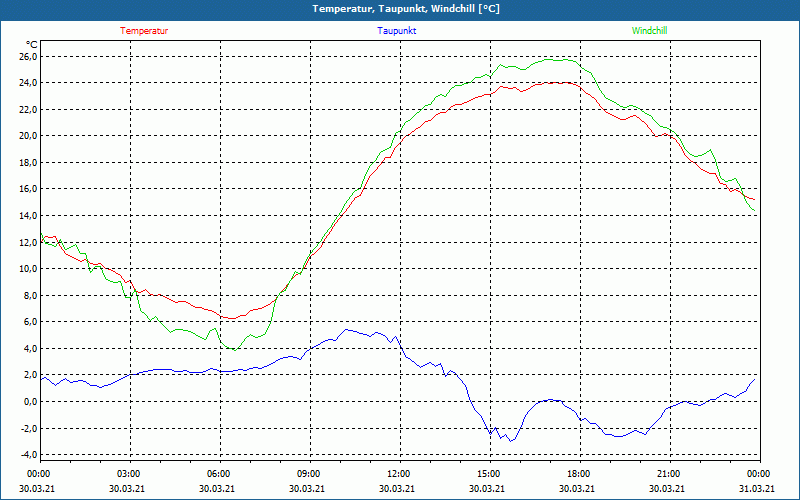Click the -4,0 y-axis value

[29, 454]
